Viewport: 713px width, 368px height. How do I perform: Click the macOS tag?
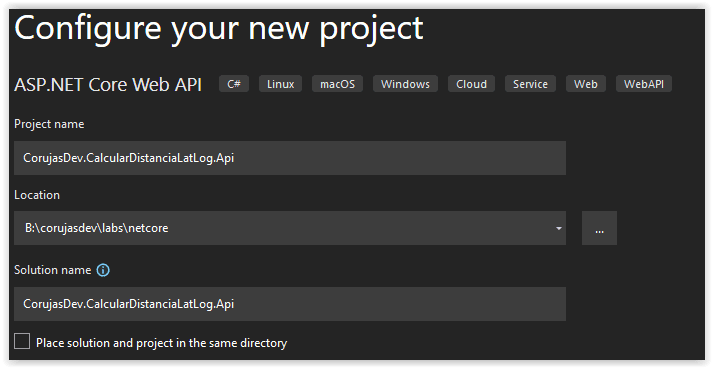coord(337,84)
